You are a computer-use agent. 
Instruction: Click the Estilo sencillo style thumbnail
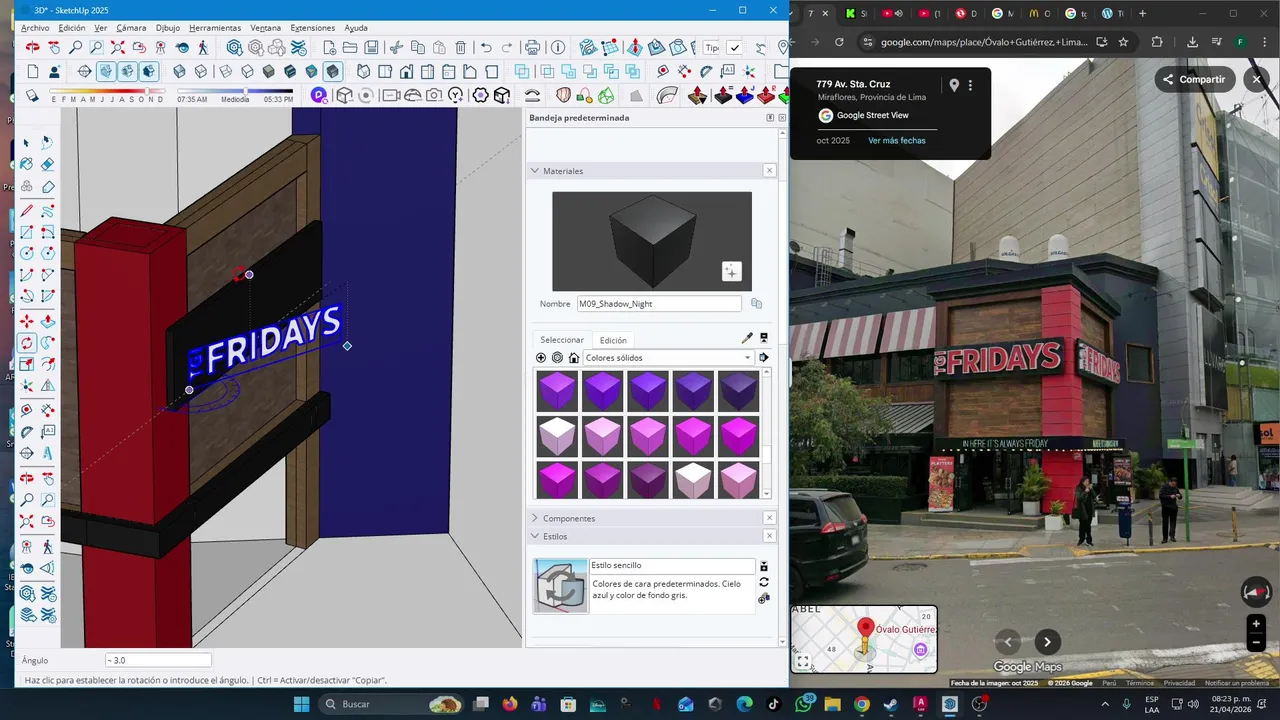pos(560,586)
